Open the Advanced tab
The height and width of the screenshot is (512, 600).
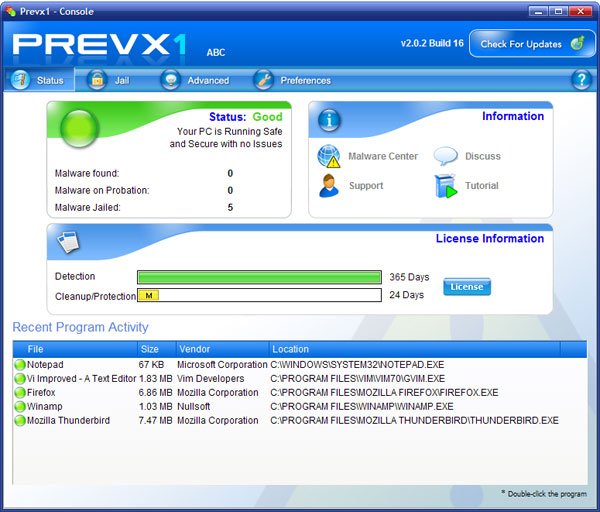[x=195, y=80]
